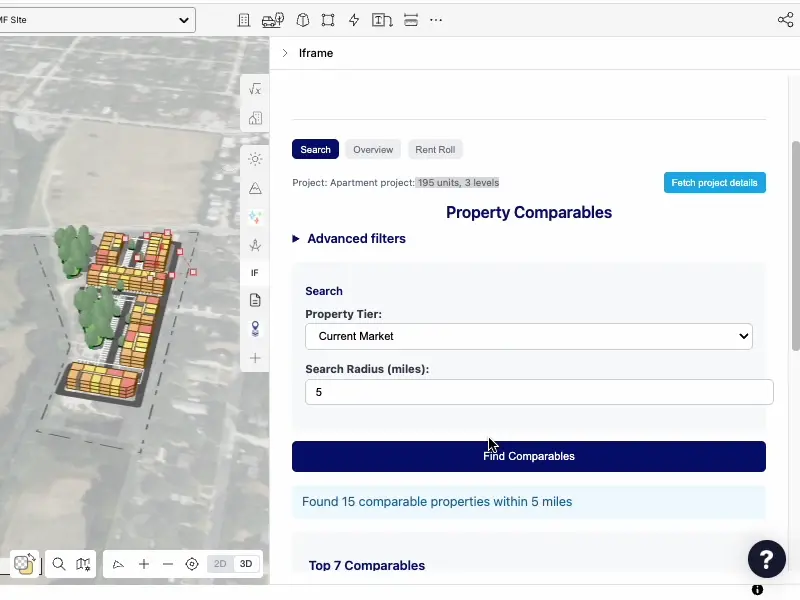Click the Find Comparables button
Image resolution: width=800 pixels, height=600 pixels.
(x=529, y=456)
